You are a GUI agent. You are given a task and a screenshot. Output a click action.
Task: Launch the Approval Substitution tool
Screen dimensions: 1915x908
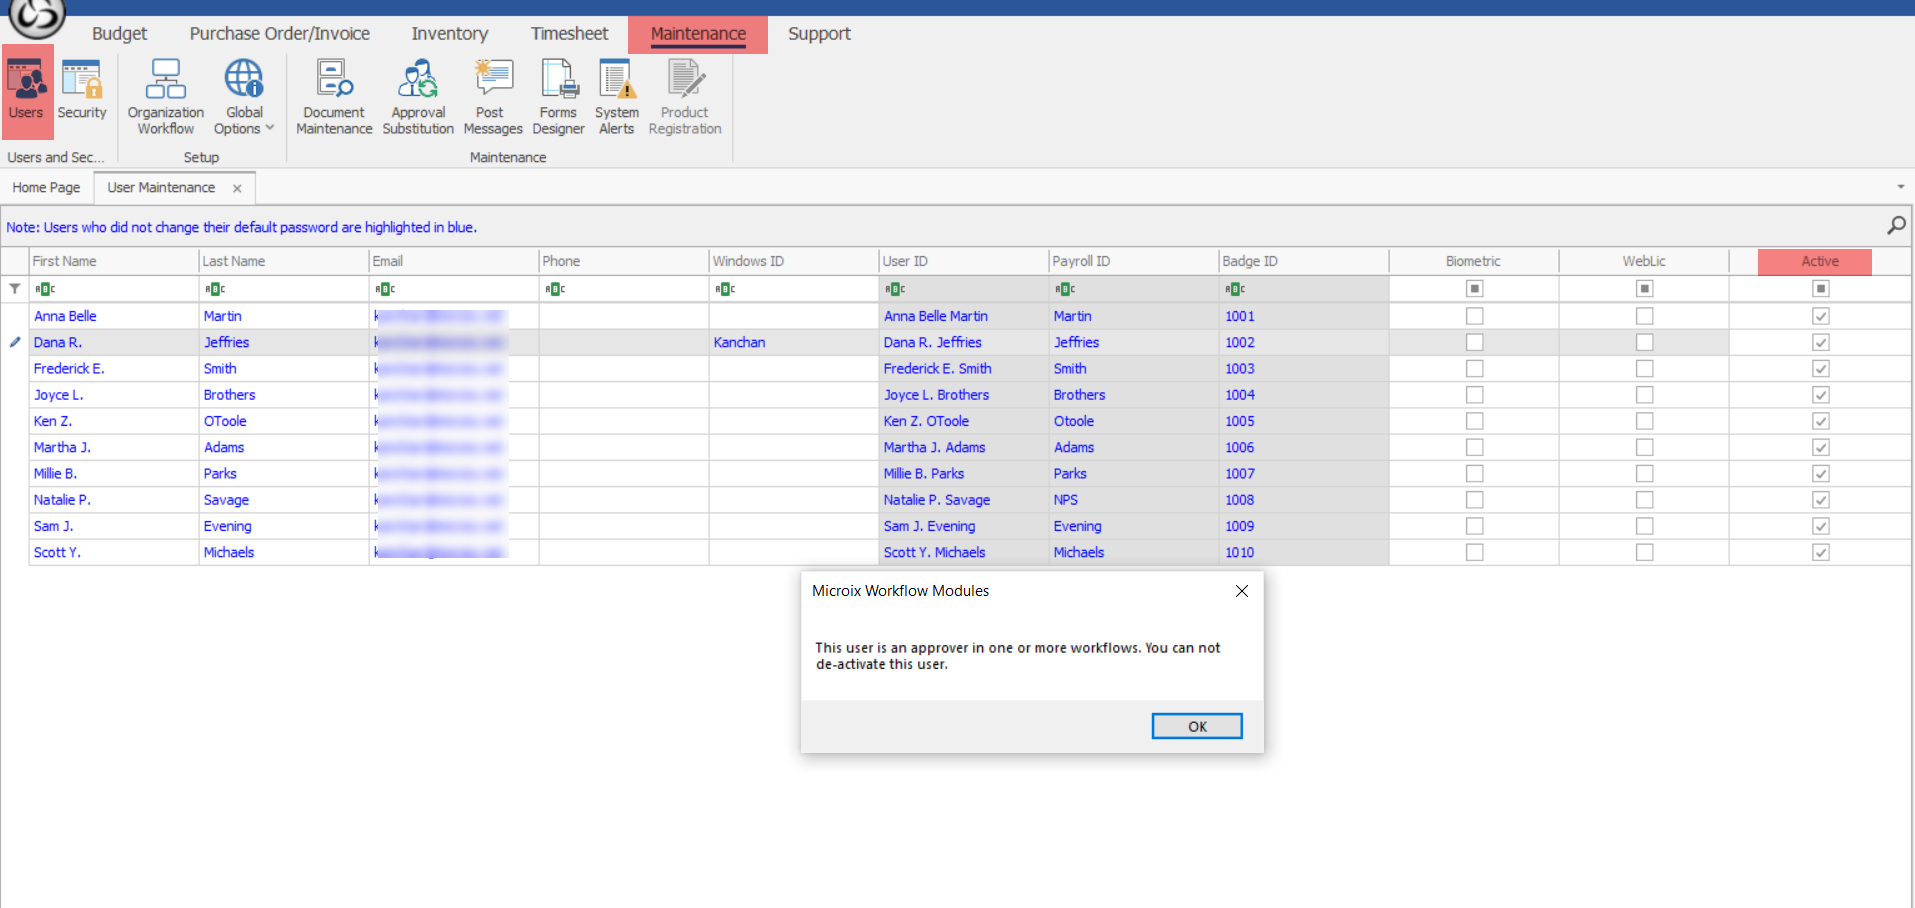pyautogui.click(x=418, y=97)
